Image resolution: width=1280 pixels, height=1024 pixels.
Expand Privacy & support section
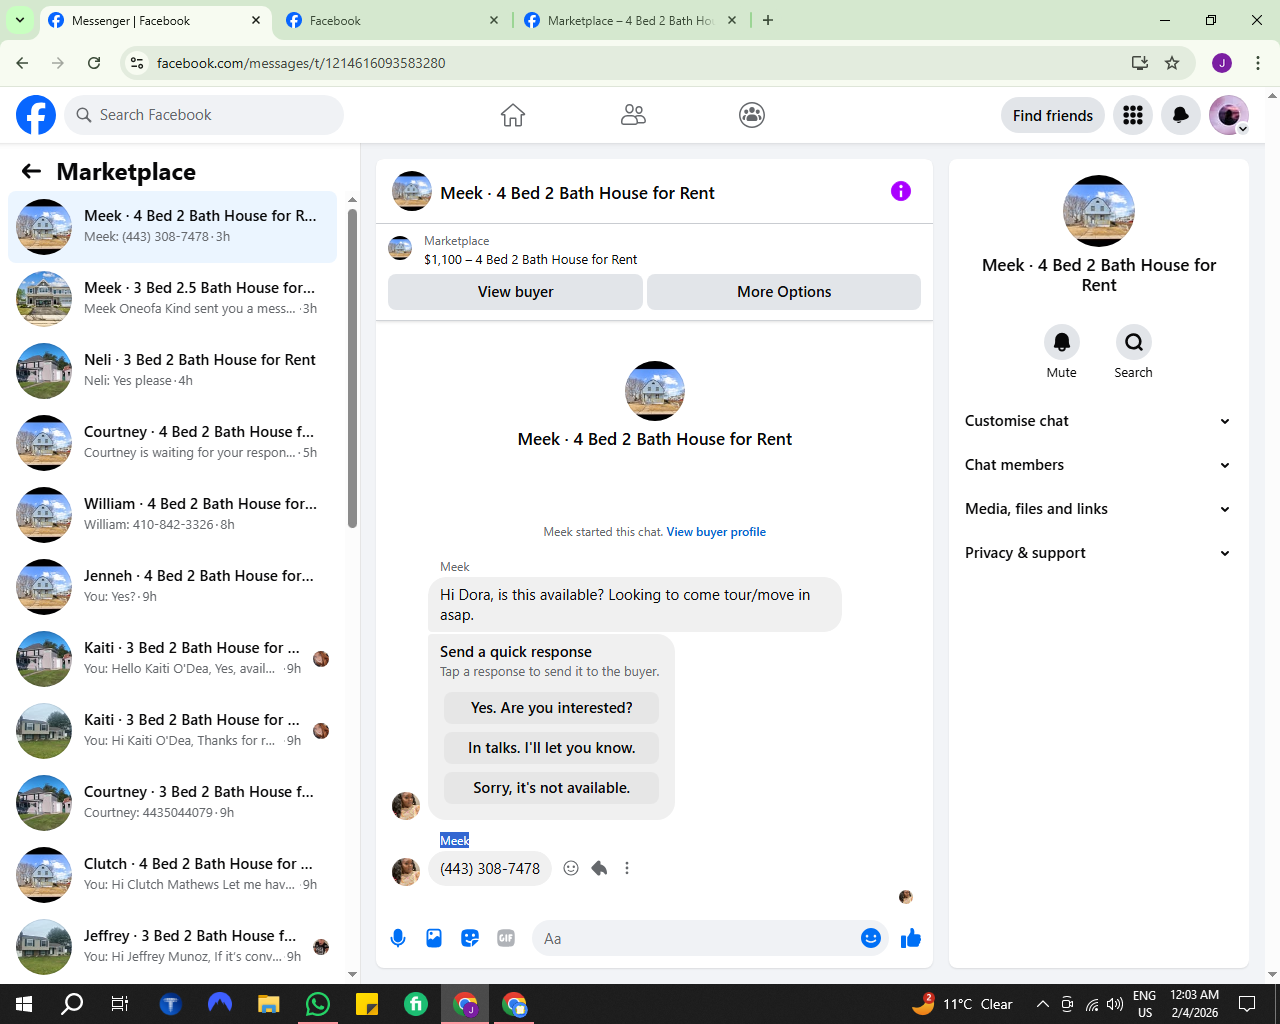[x=1098, y=553]
